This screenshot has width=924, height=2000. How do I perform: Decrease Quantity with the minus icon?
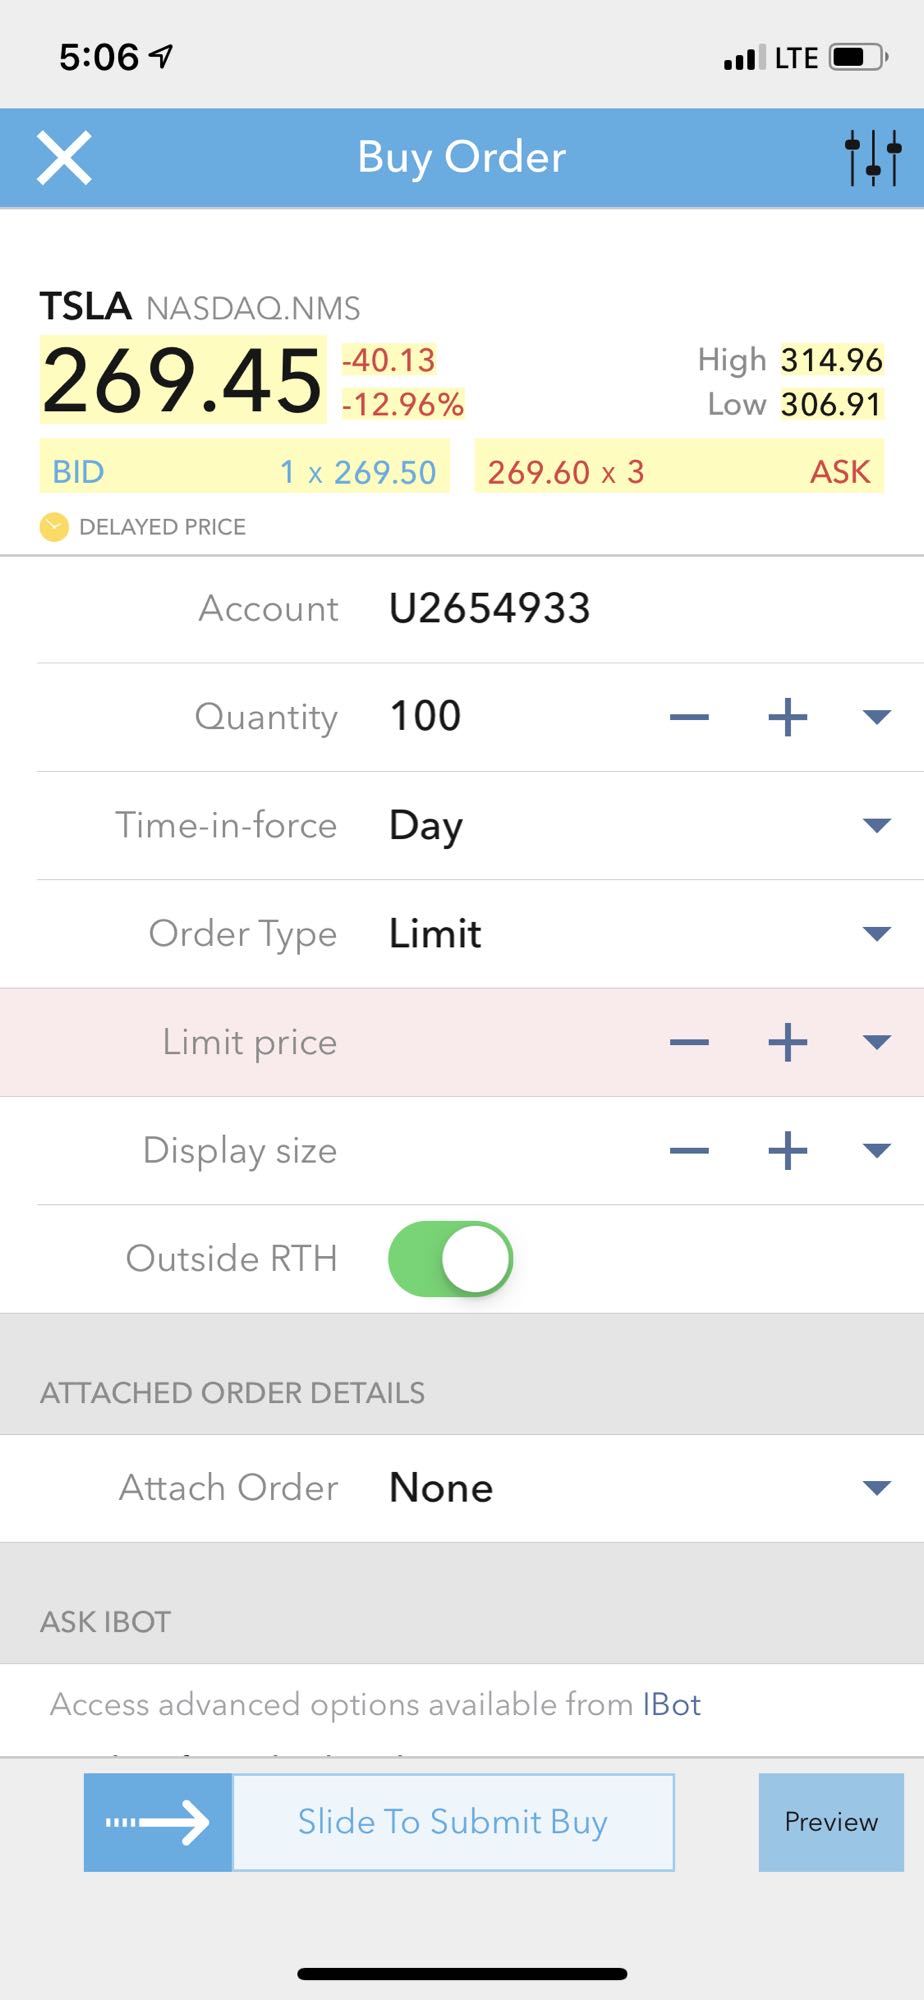(x=689, y=717)
